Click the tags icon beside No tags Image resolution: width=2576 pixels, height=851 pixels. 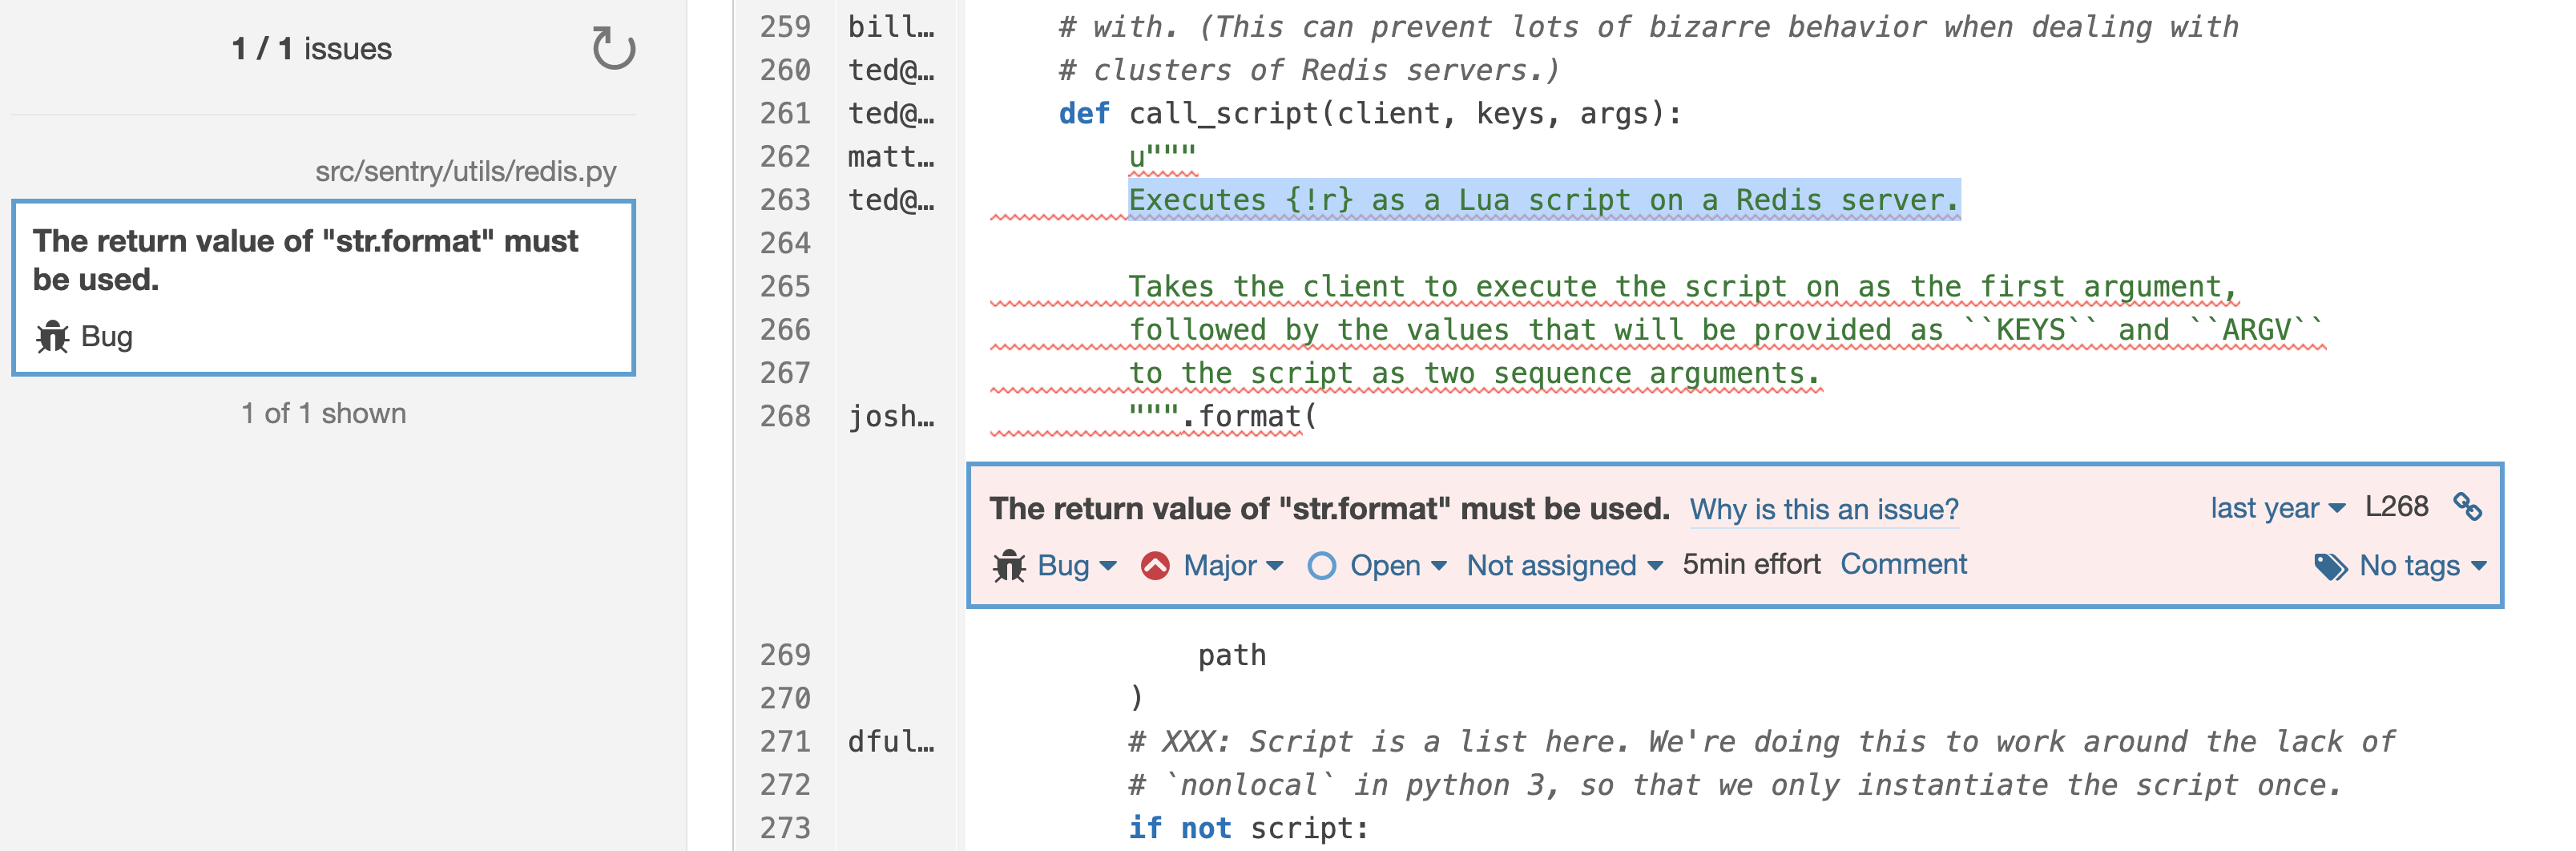[x=2330, y=567]
